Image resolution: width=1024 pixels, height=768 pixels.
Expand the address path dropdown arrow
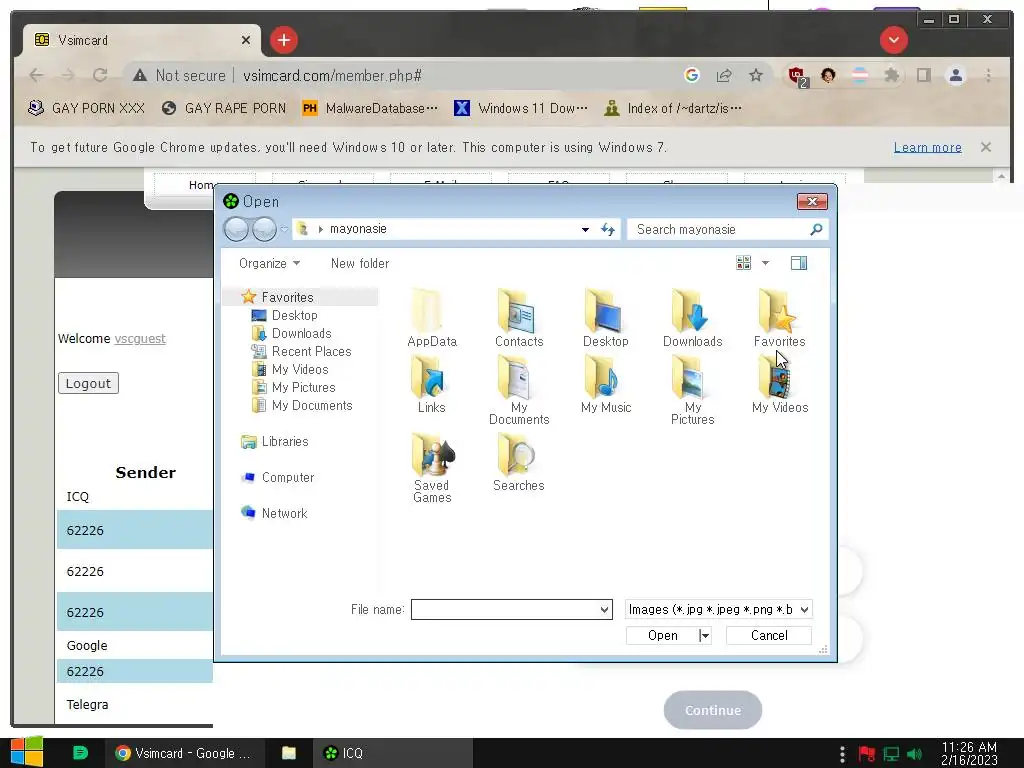[x=585, y=229]
